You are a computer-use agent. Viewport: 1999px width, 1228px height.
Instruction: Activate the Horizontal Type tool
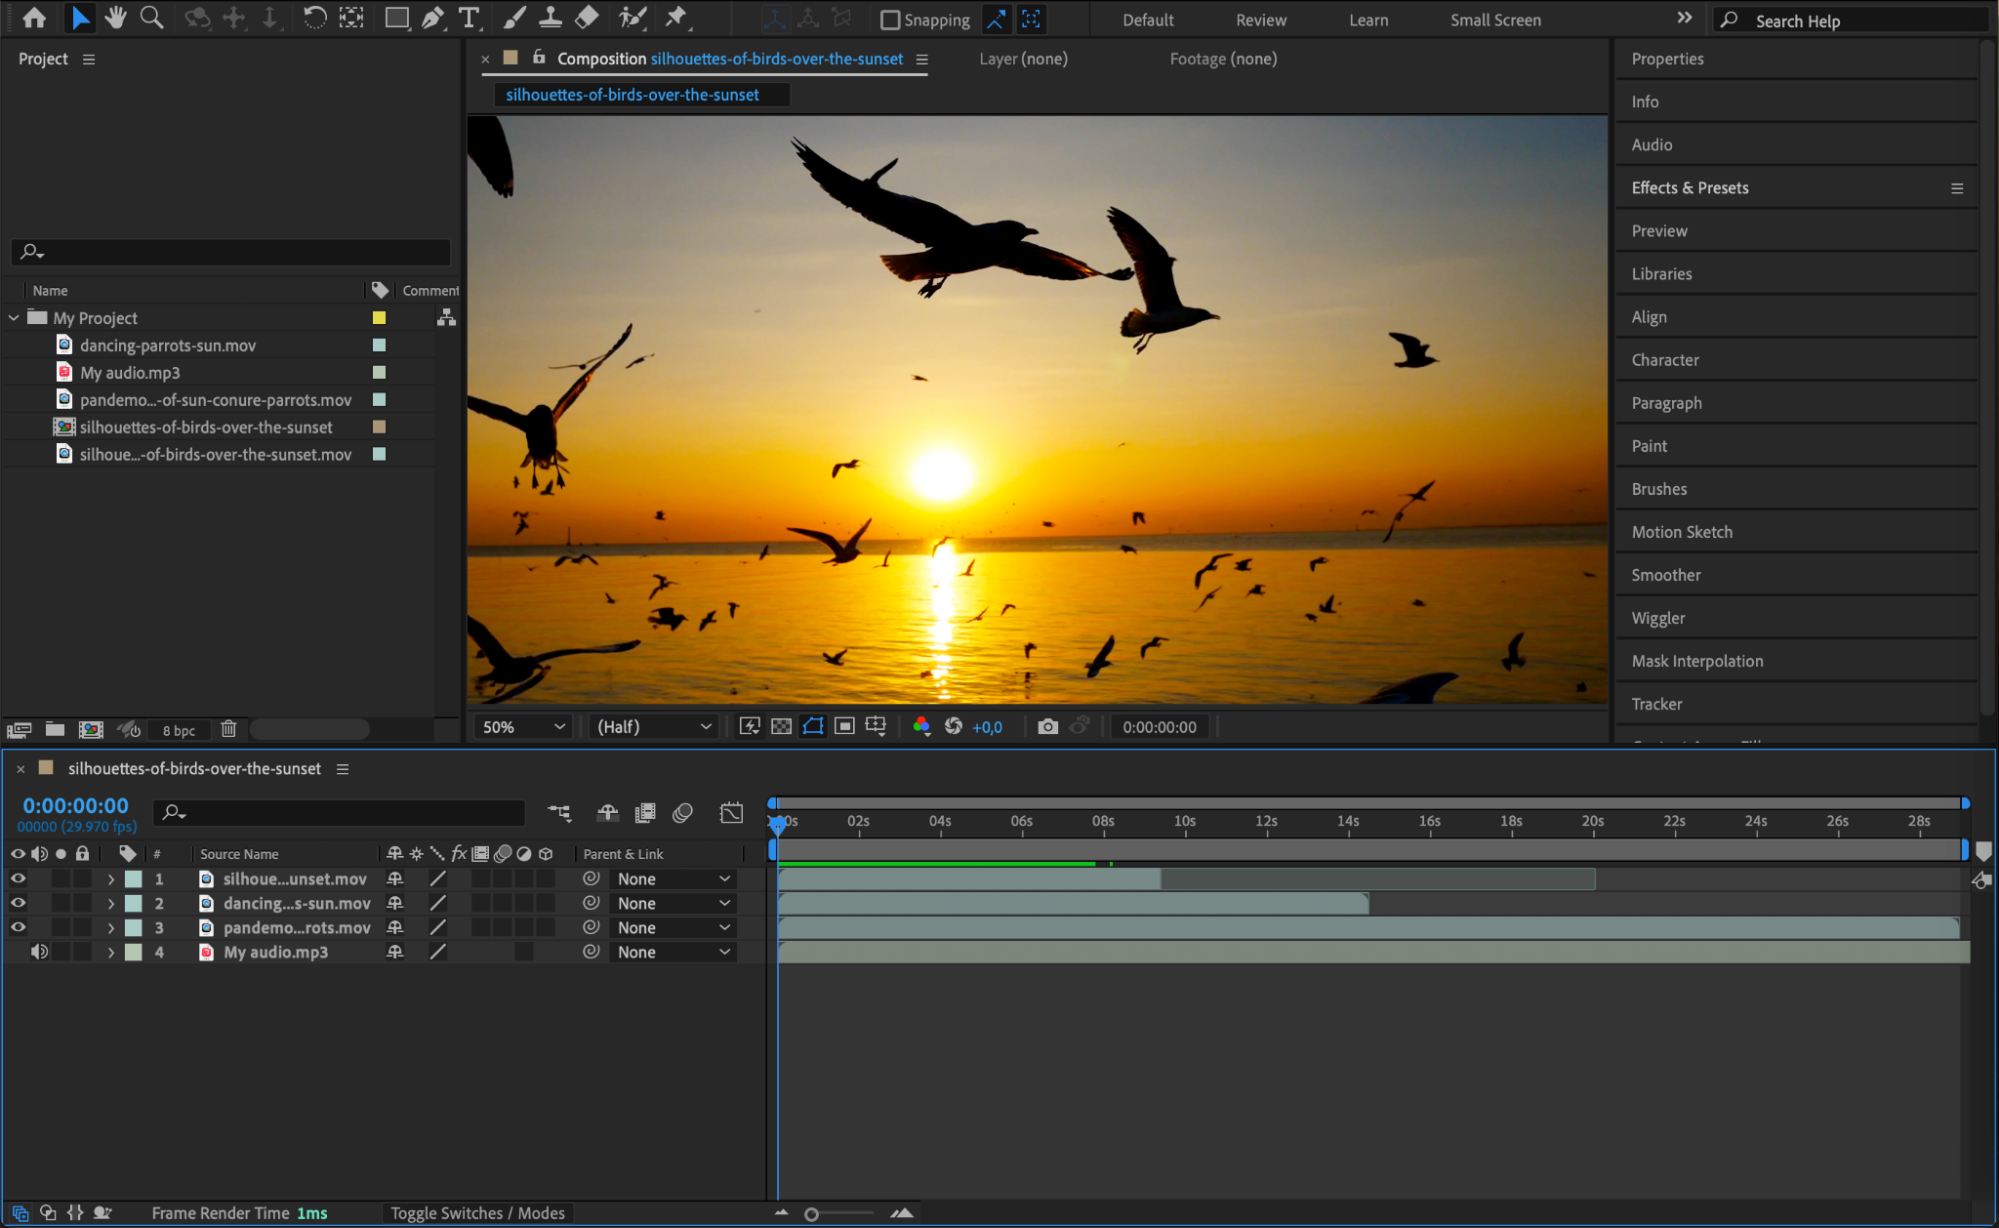(x=468, y=18)
